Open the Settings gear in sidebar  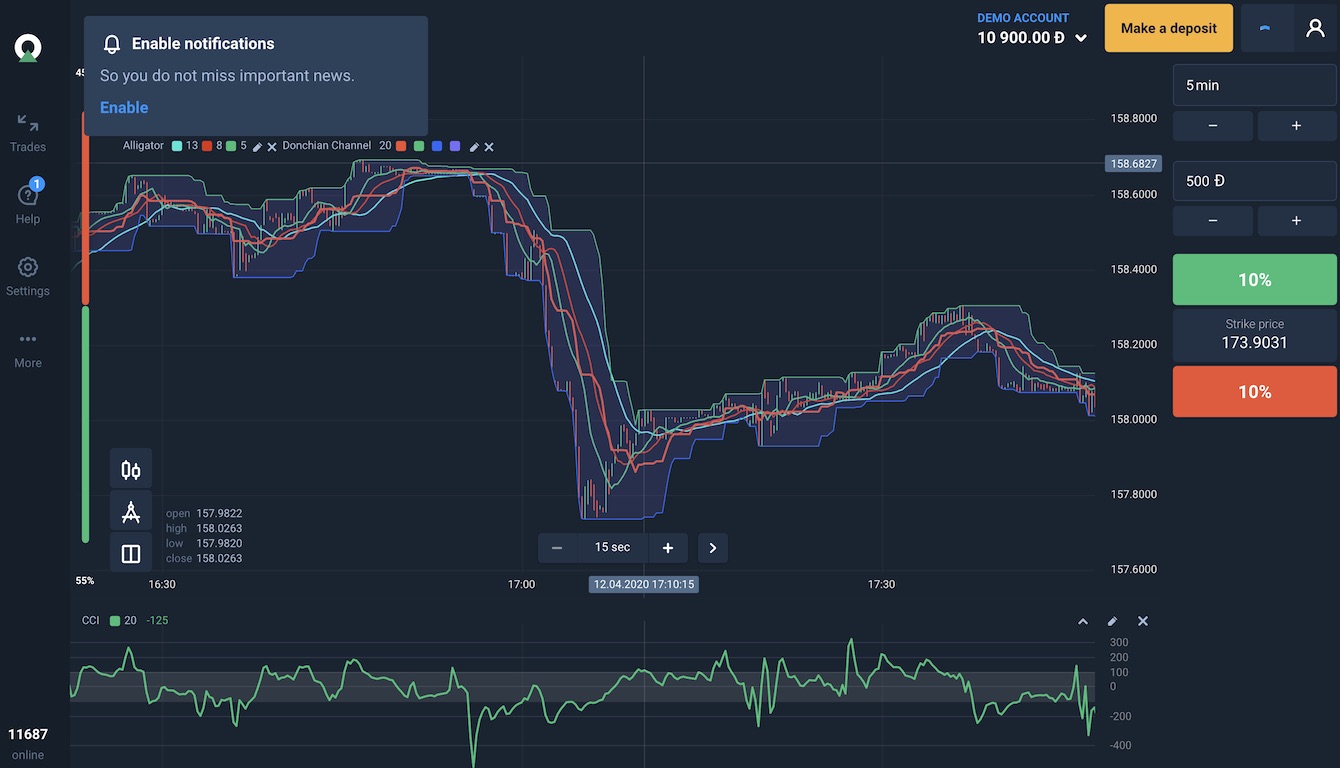pyautogui.click(x=28, y=276)
